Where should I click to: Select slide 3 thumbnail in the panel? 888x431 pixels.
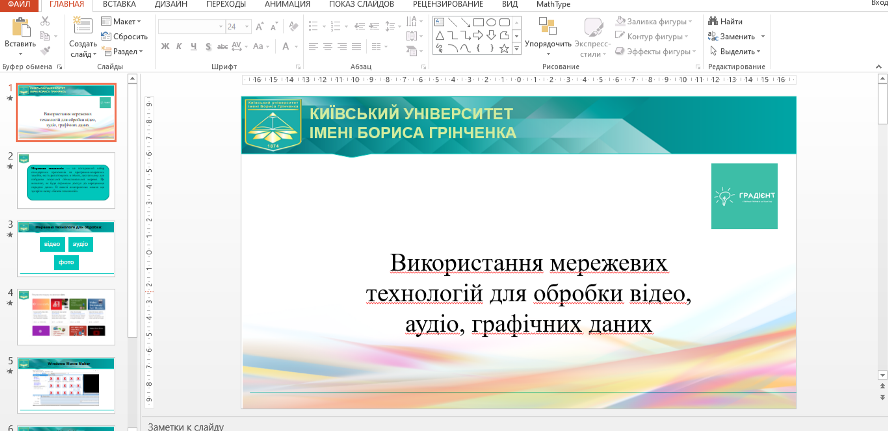(71, 246)
